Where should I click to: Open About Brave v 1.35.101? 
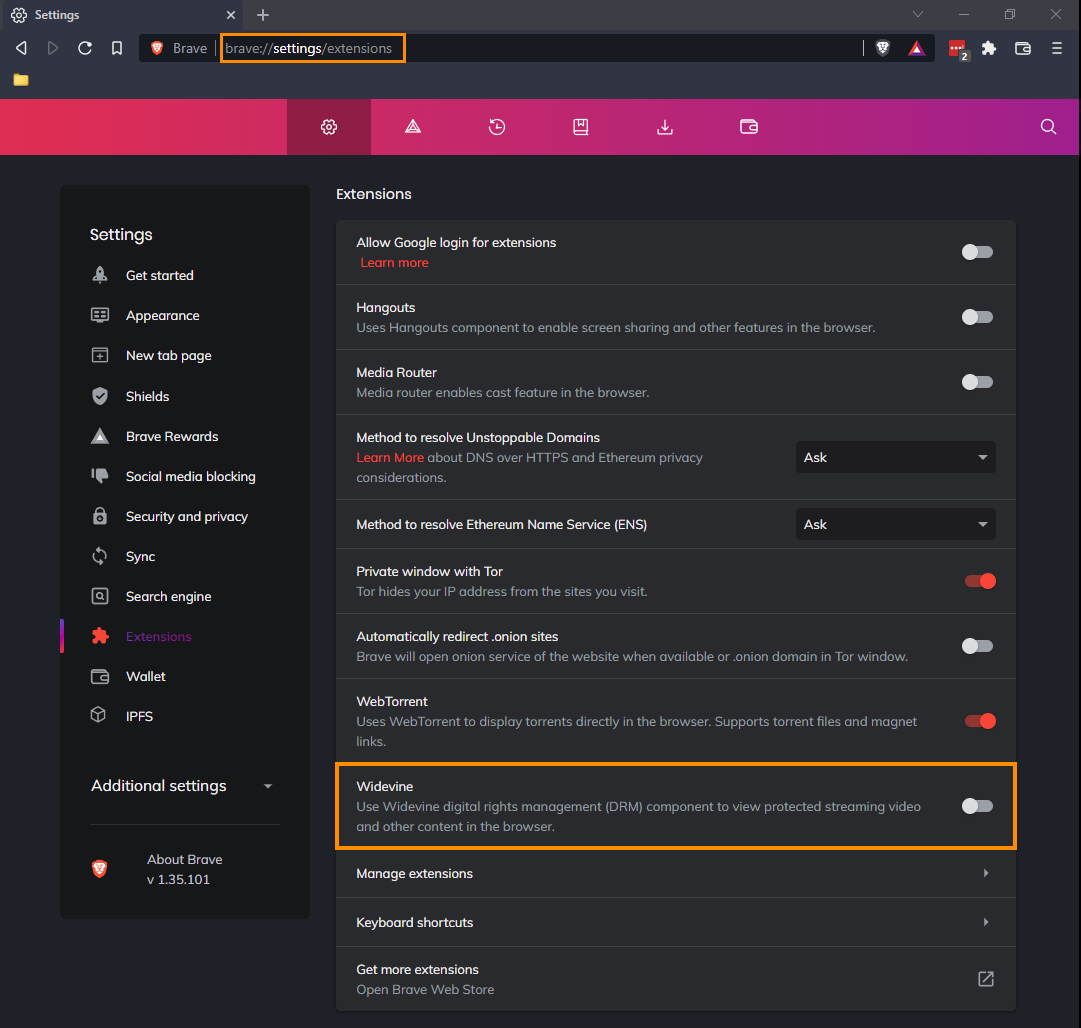point(185,869)
